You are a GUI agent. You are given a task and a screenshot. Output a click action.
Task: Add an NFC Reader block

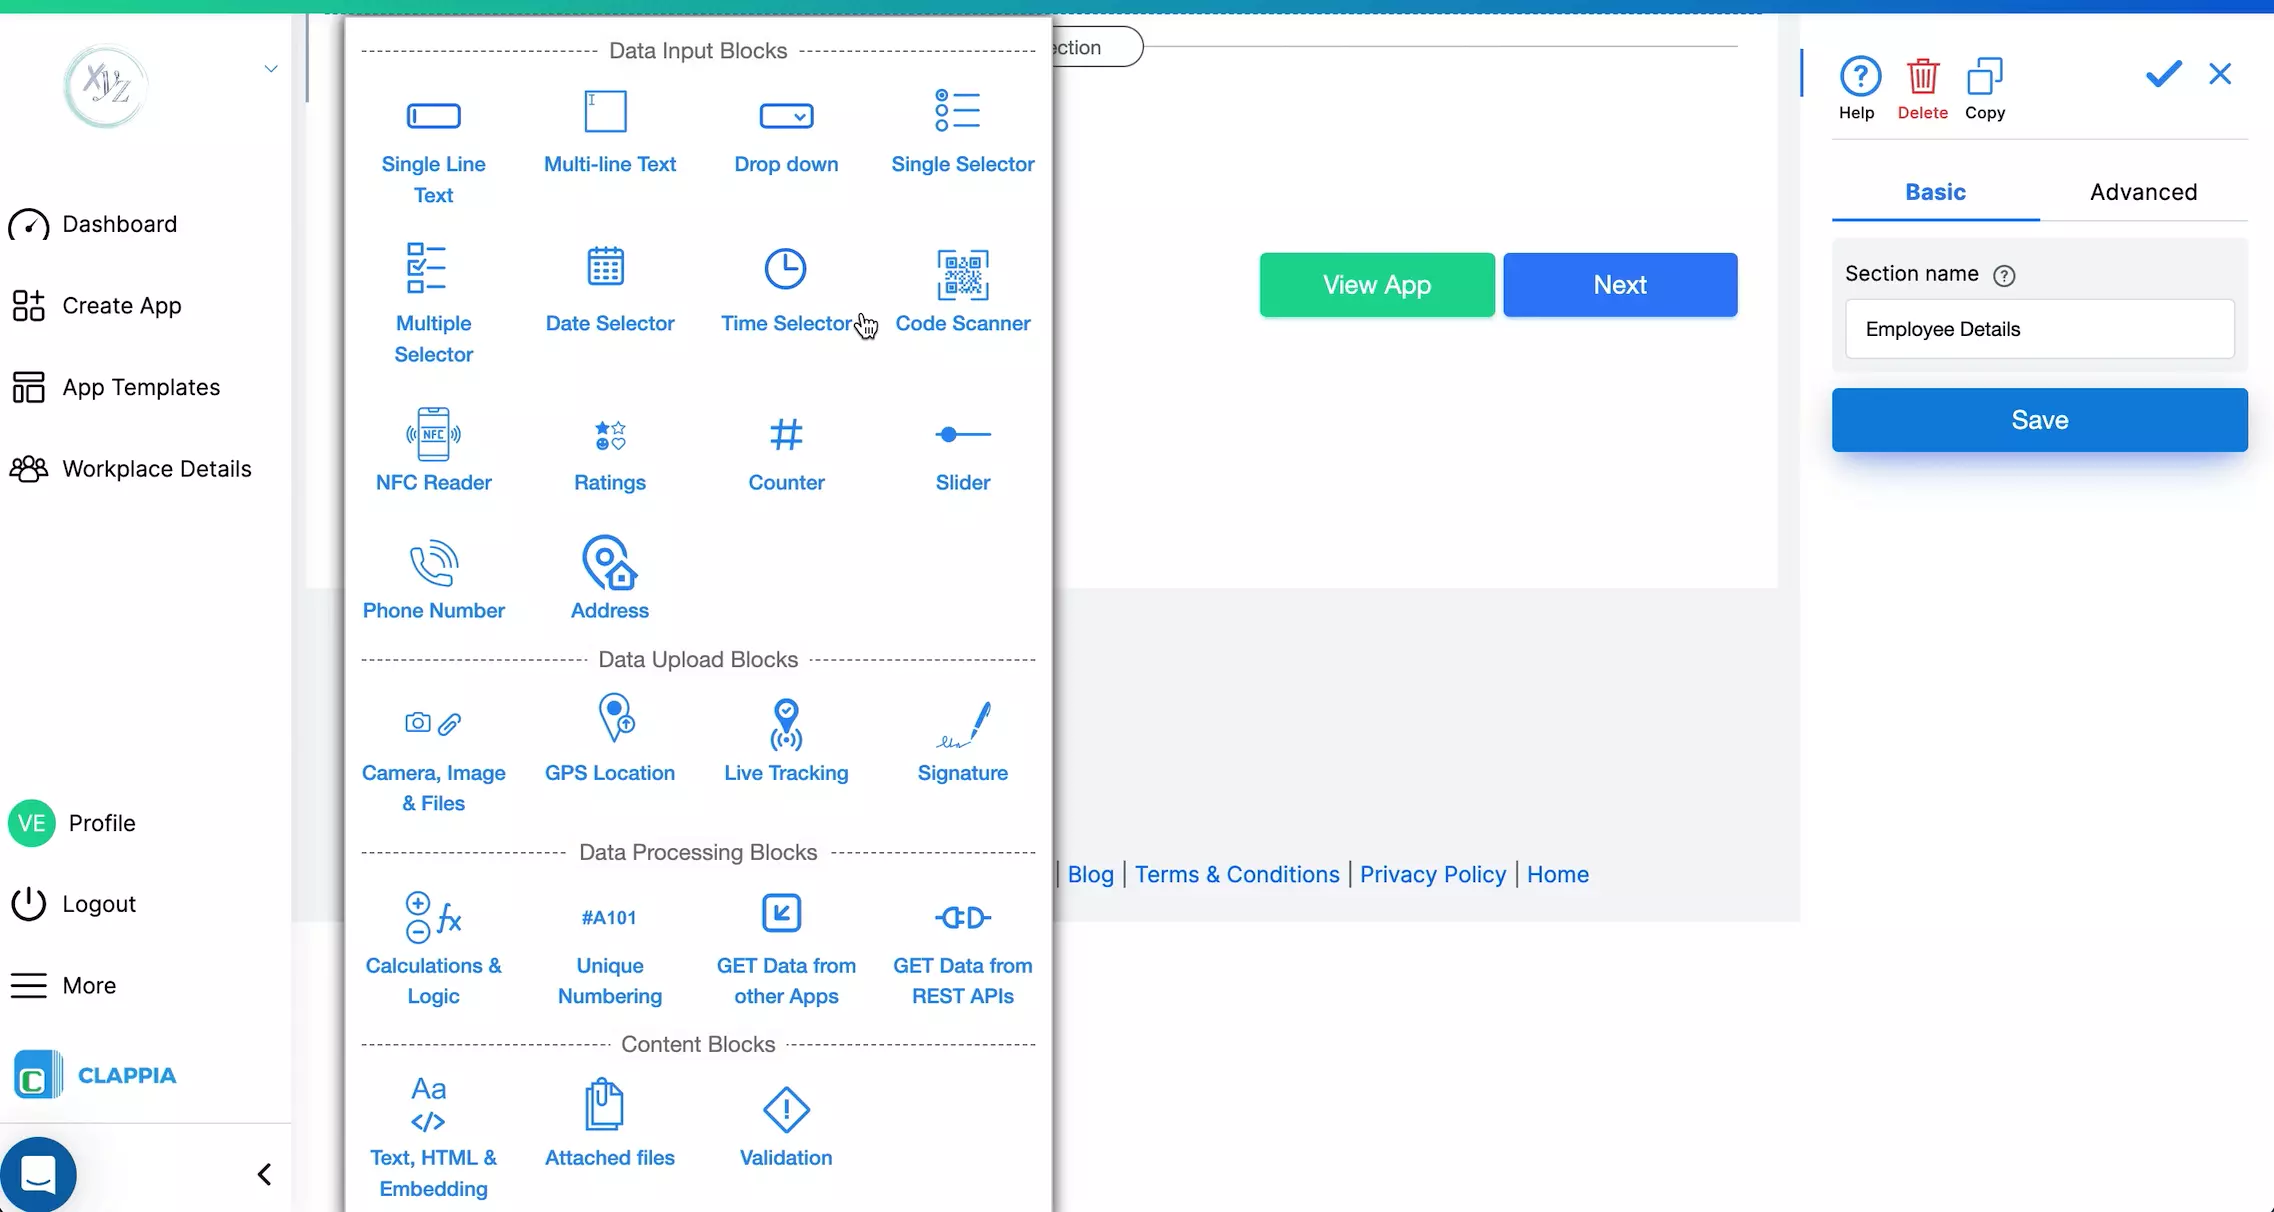[x=433, y=450]
